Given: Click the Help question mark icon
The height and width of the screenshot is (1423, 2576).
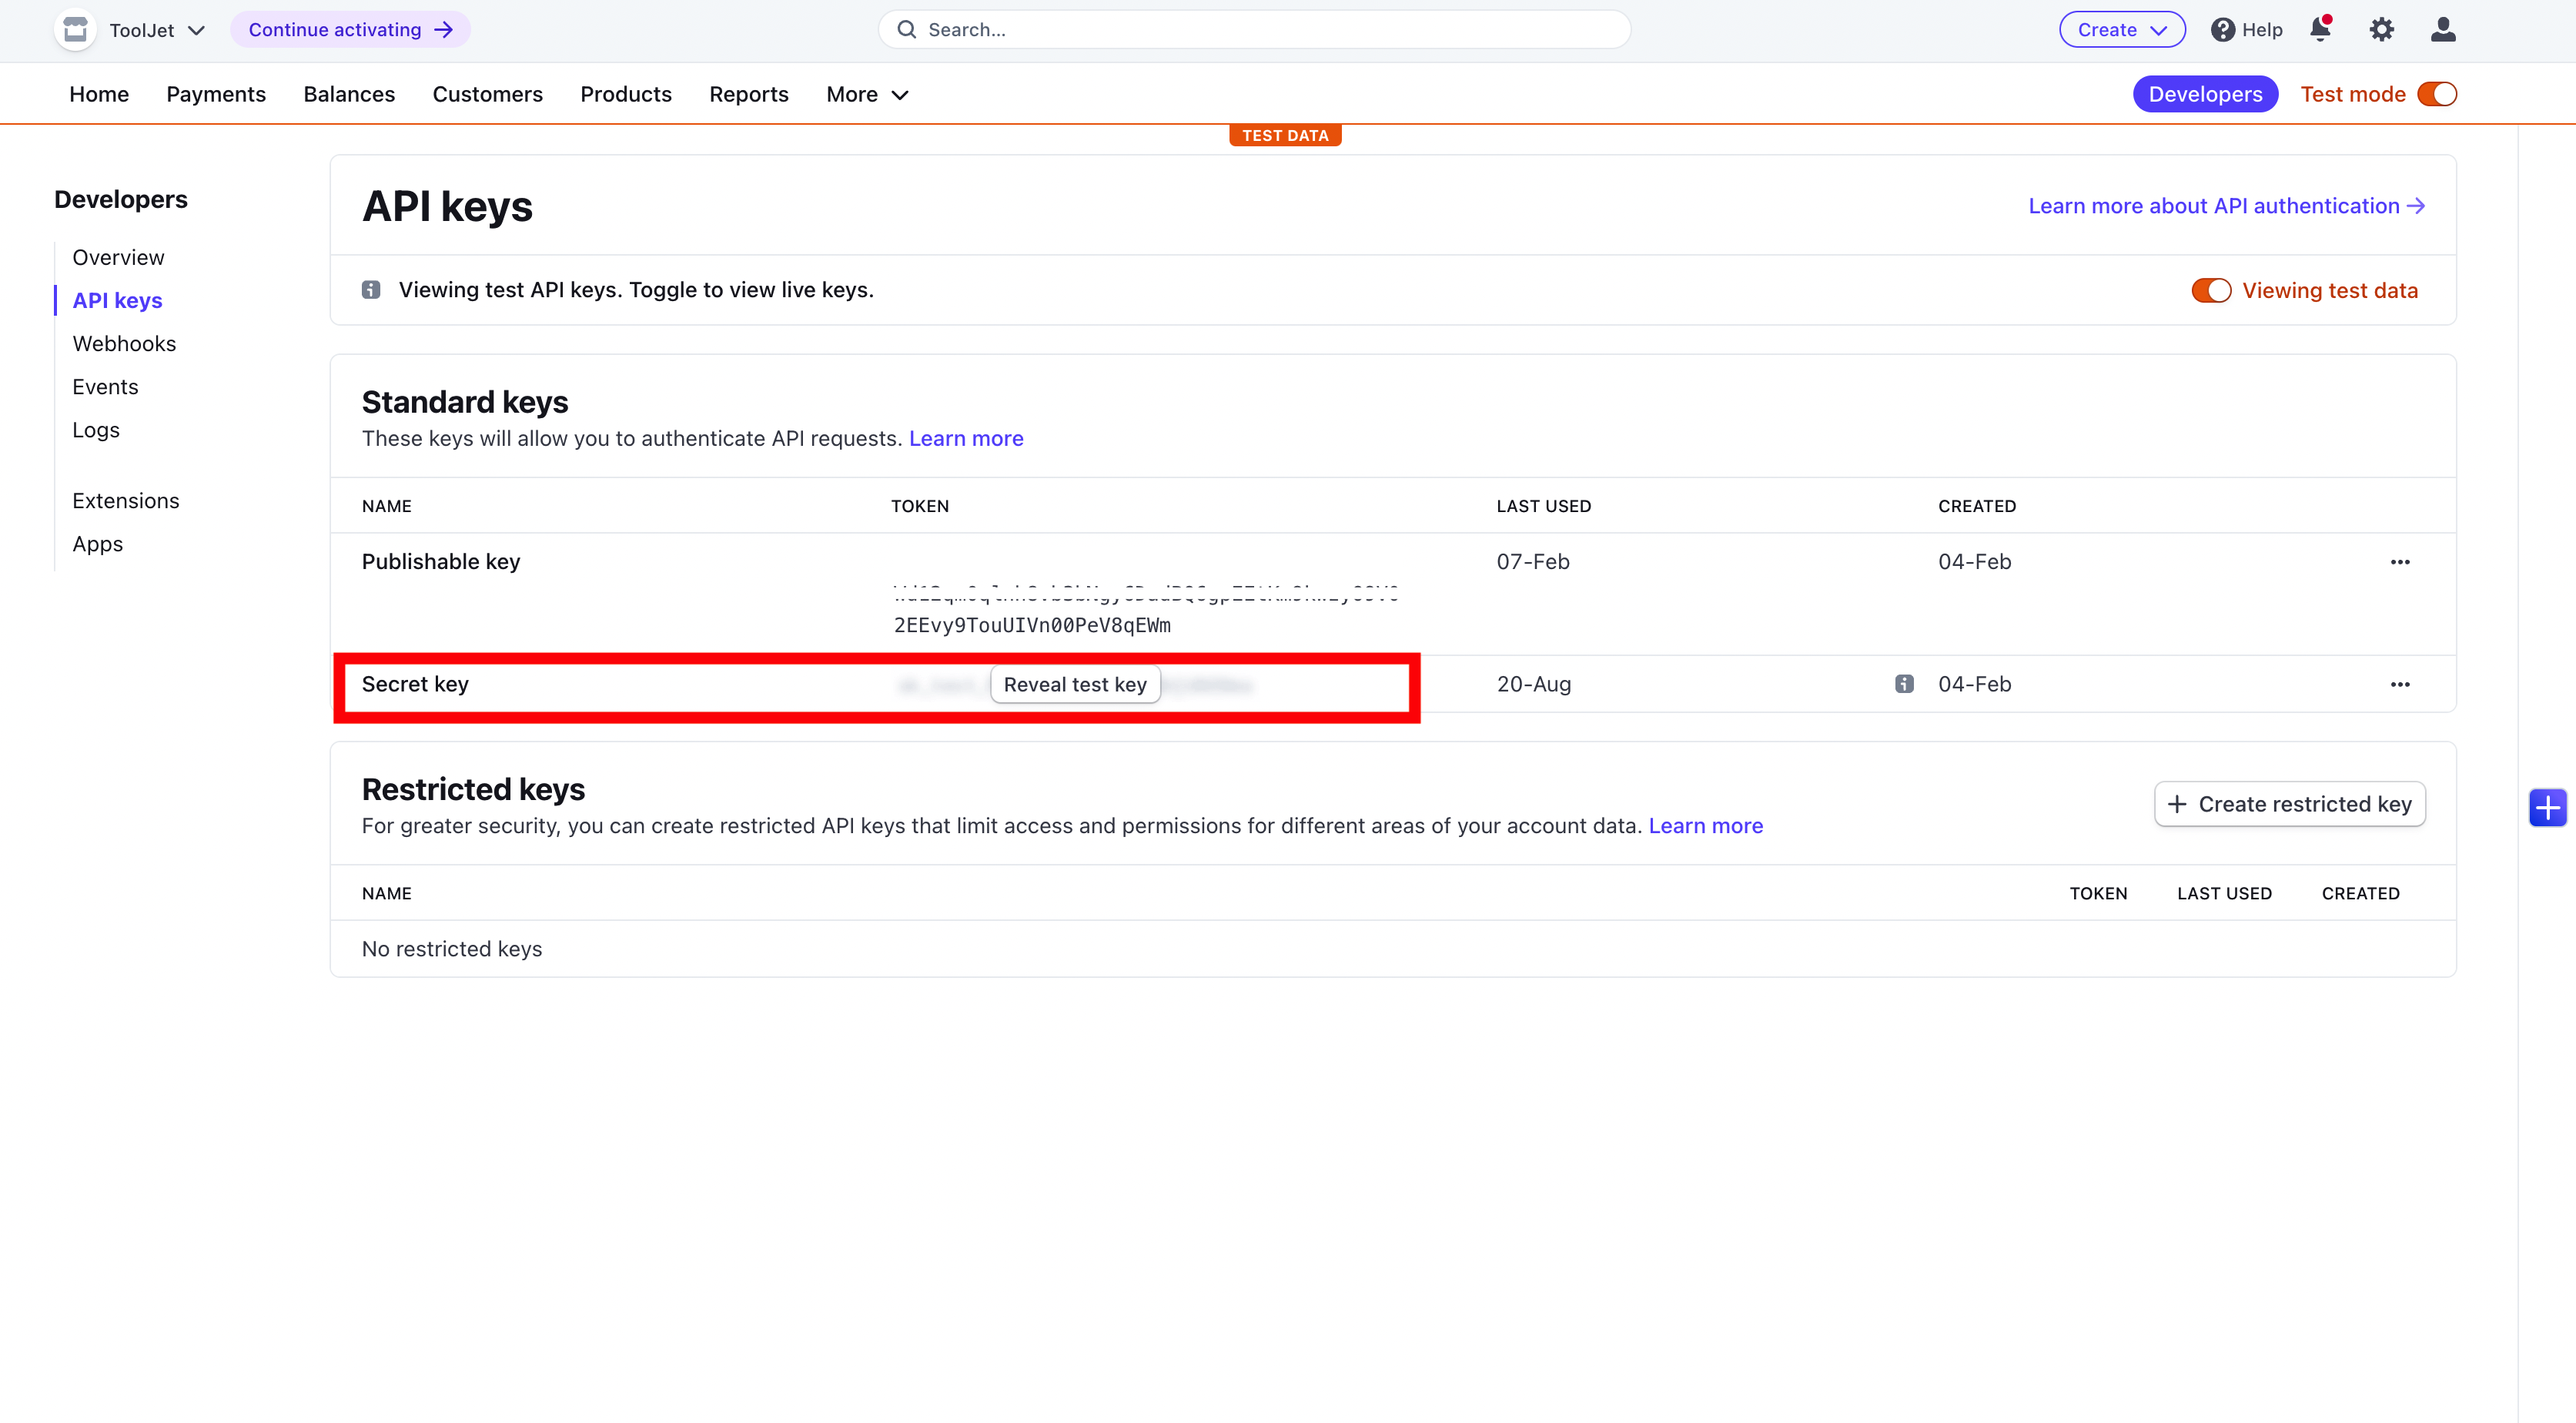Looking at the screenshot, I should pos(2222,29).
